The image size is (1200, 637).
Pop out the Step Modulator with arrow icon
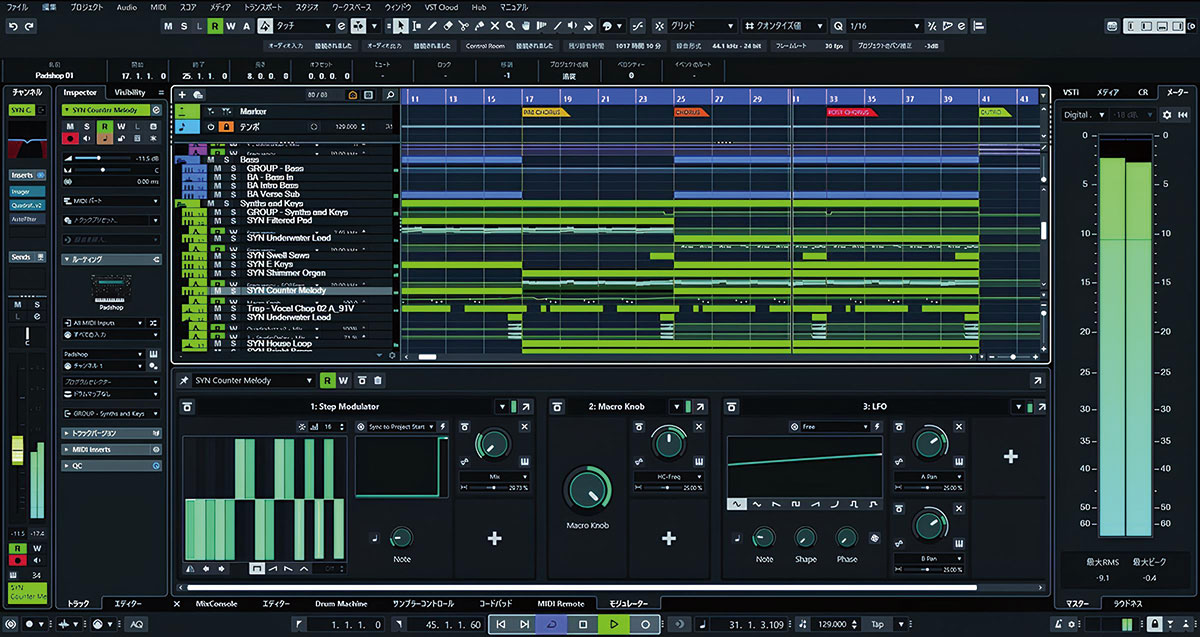click(527, 407)
